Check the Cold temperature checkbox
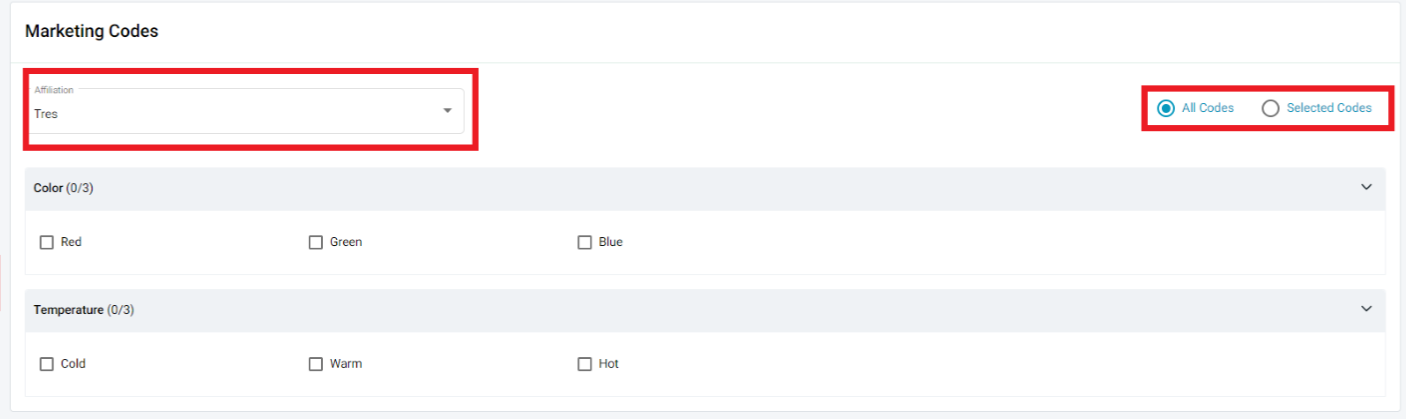This screenshot has height=419, width=1406. point(47,364)
